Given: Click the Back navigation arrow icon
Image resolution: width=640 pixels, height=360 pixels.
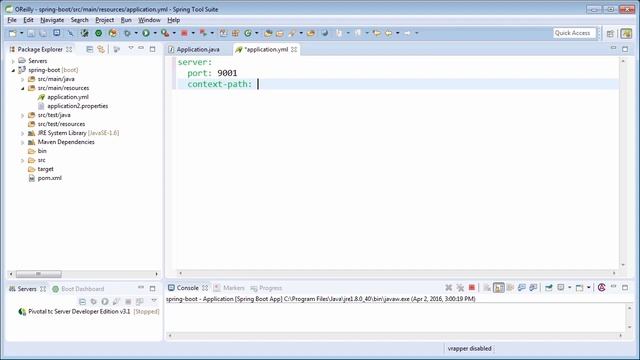Looking at the screenshot, I should pyautogui.click(x=388, y=33).
